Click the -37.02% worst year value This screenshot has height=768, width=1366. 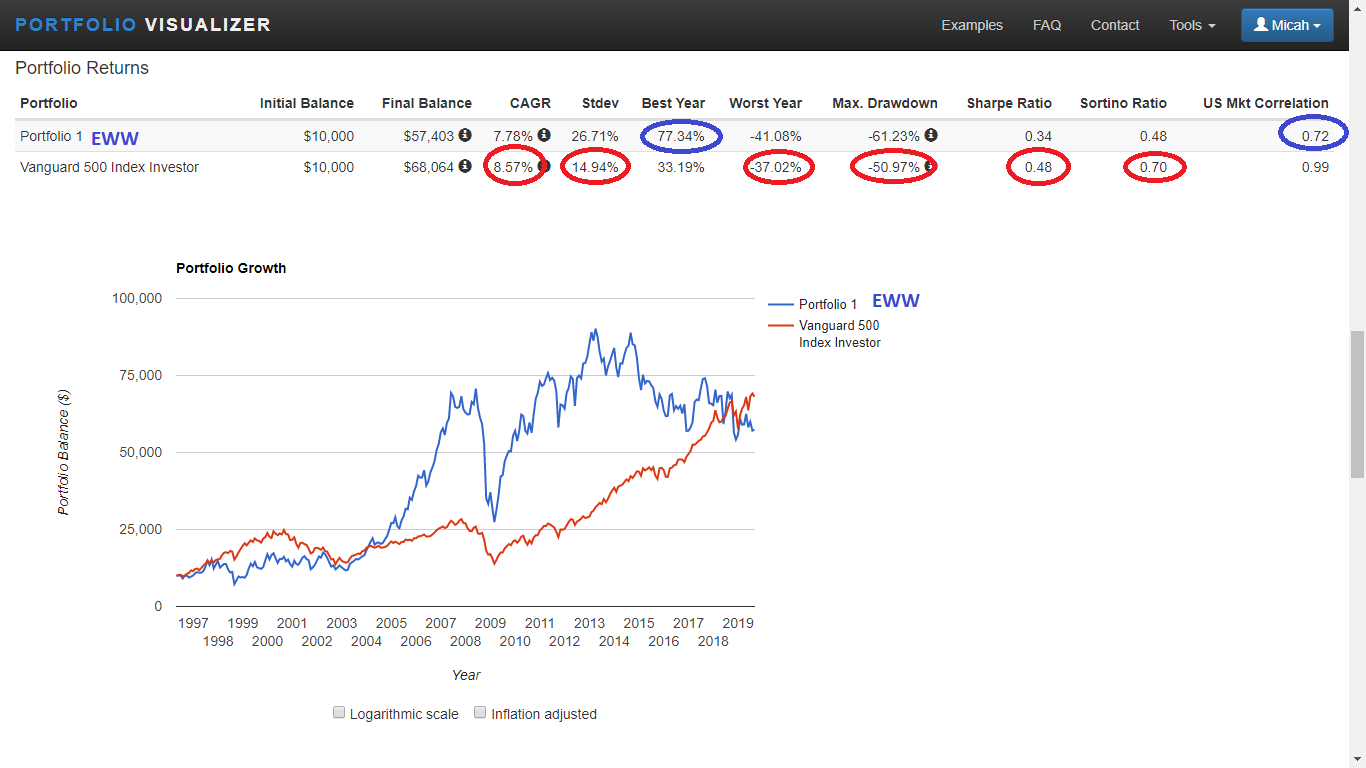(775, 167)
